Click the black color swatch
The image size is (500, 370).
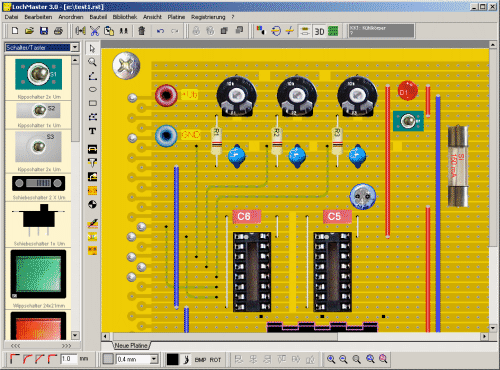click(173, 359)
